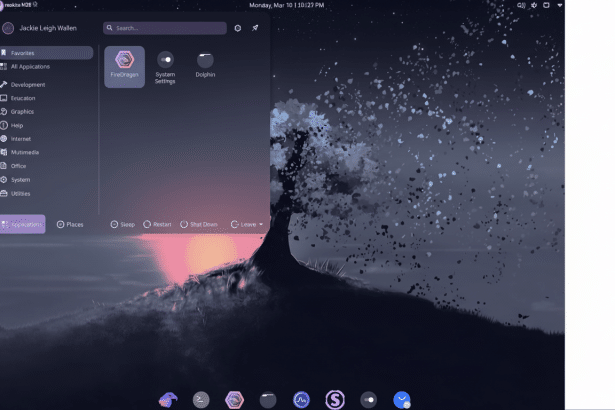
Task: Open the Development category
Action: pyautogui.click(x=46, y=85)
